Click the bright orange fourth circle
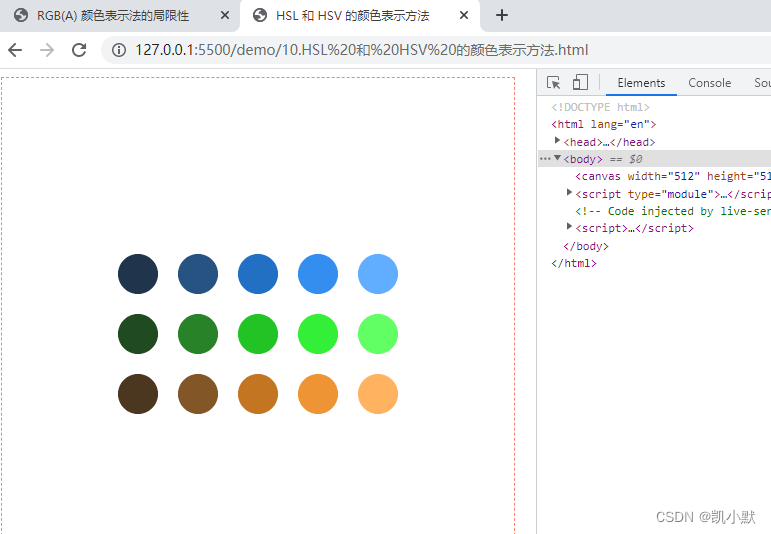Viewport: 771px width, 534px height. click(318, 394)
